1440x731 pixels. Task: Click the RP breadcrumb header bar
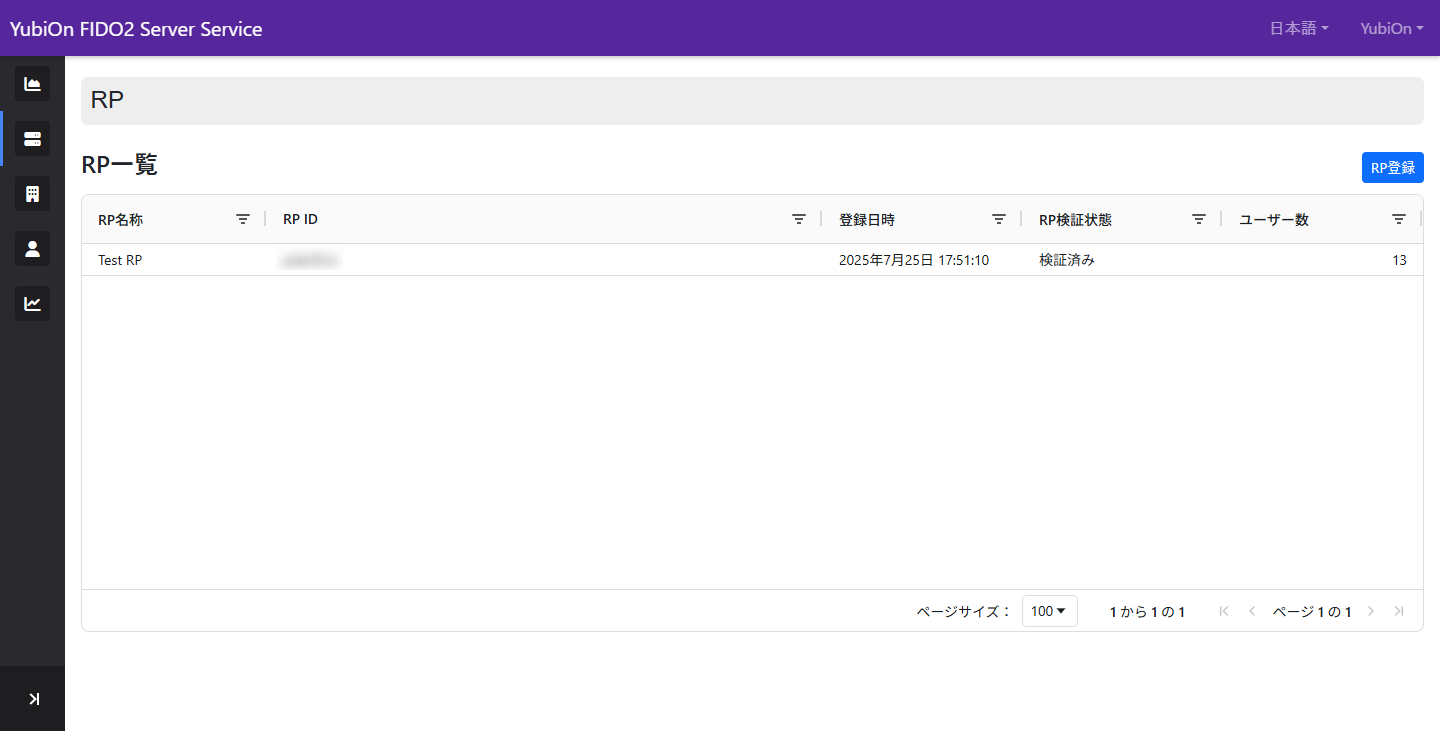pyautogui.click(x=752, y=101)
